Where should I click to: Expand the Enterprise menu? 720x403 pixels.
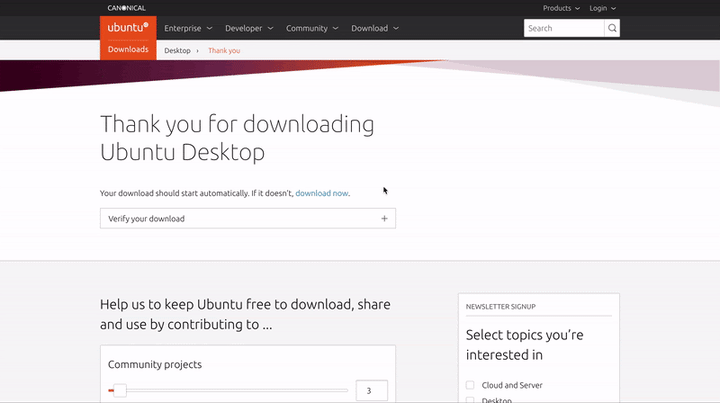(x=188, y=28)
